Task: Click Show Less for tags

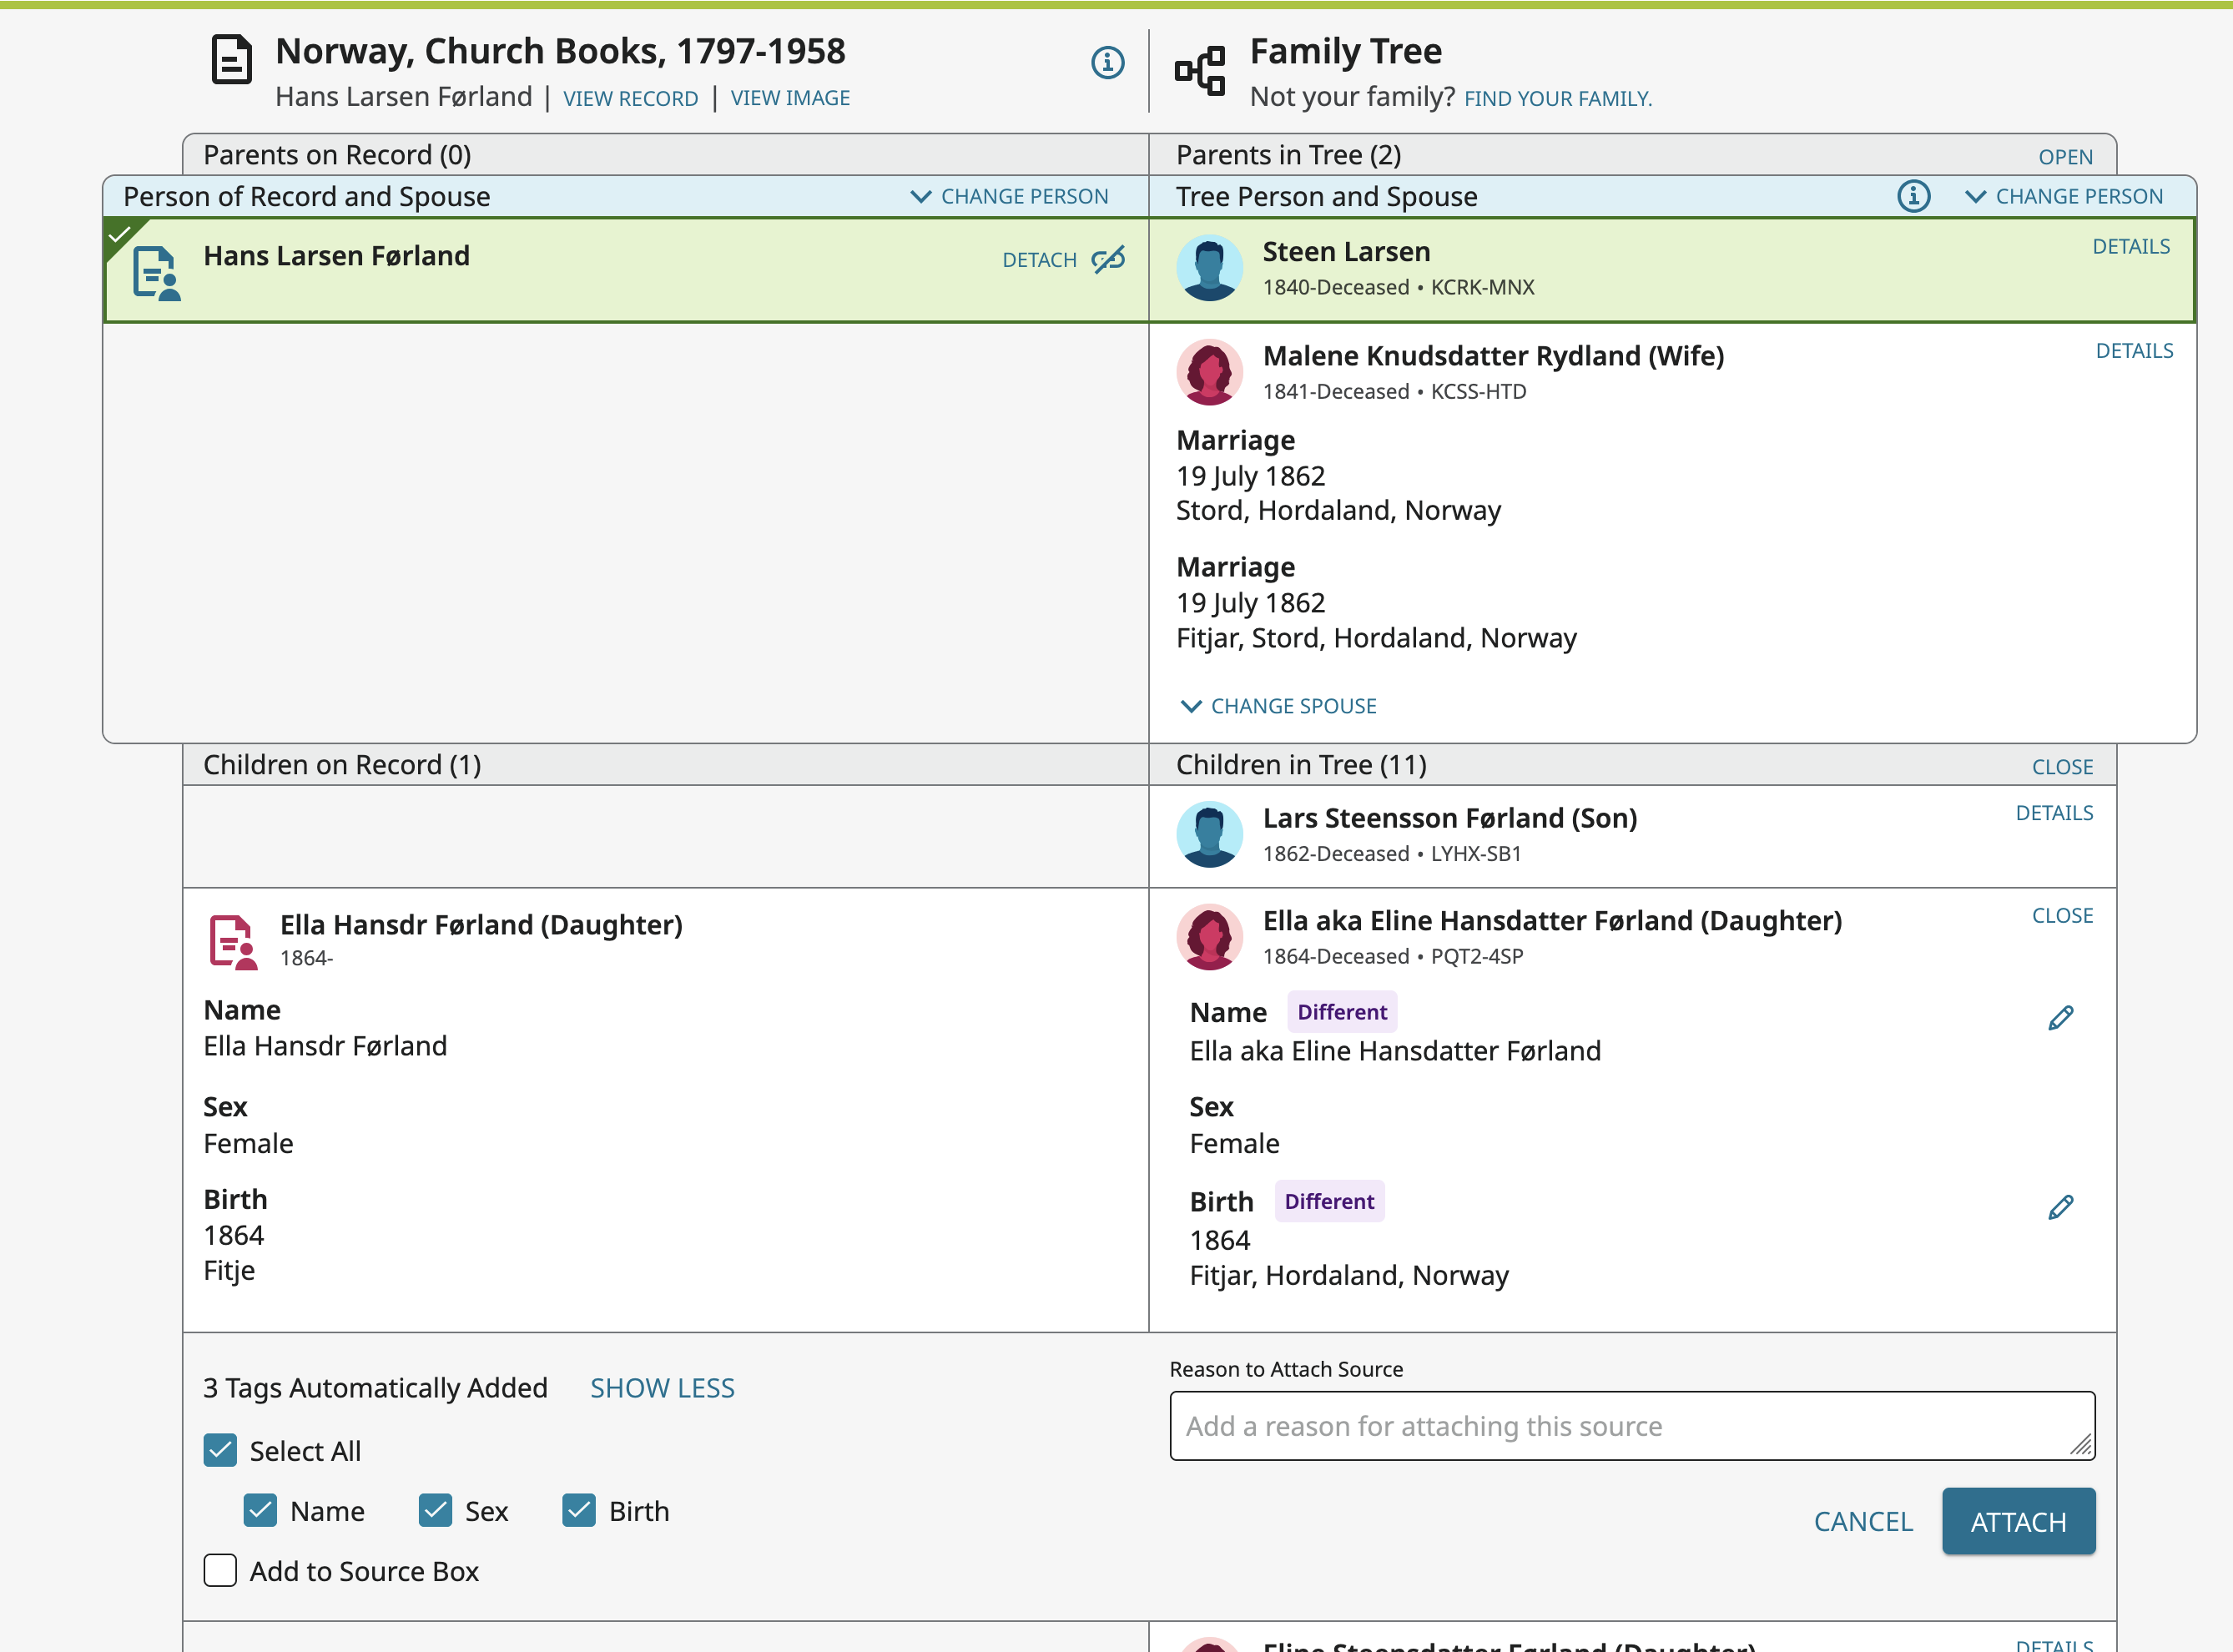Action: click(662, 1388)
